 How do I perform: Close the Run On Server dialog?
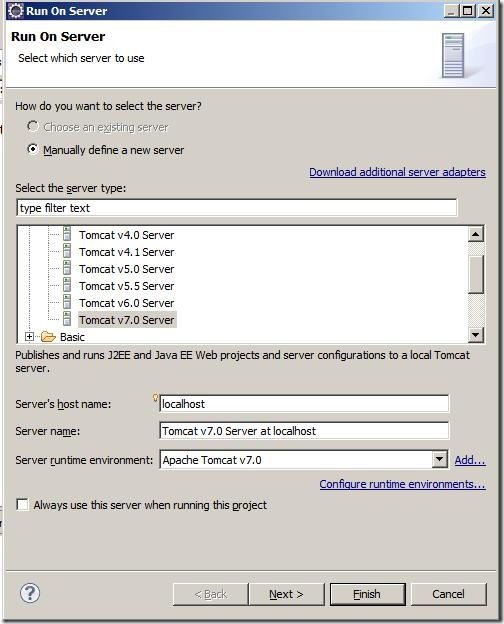click(486, 10)
